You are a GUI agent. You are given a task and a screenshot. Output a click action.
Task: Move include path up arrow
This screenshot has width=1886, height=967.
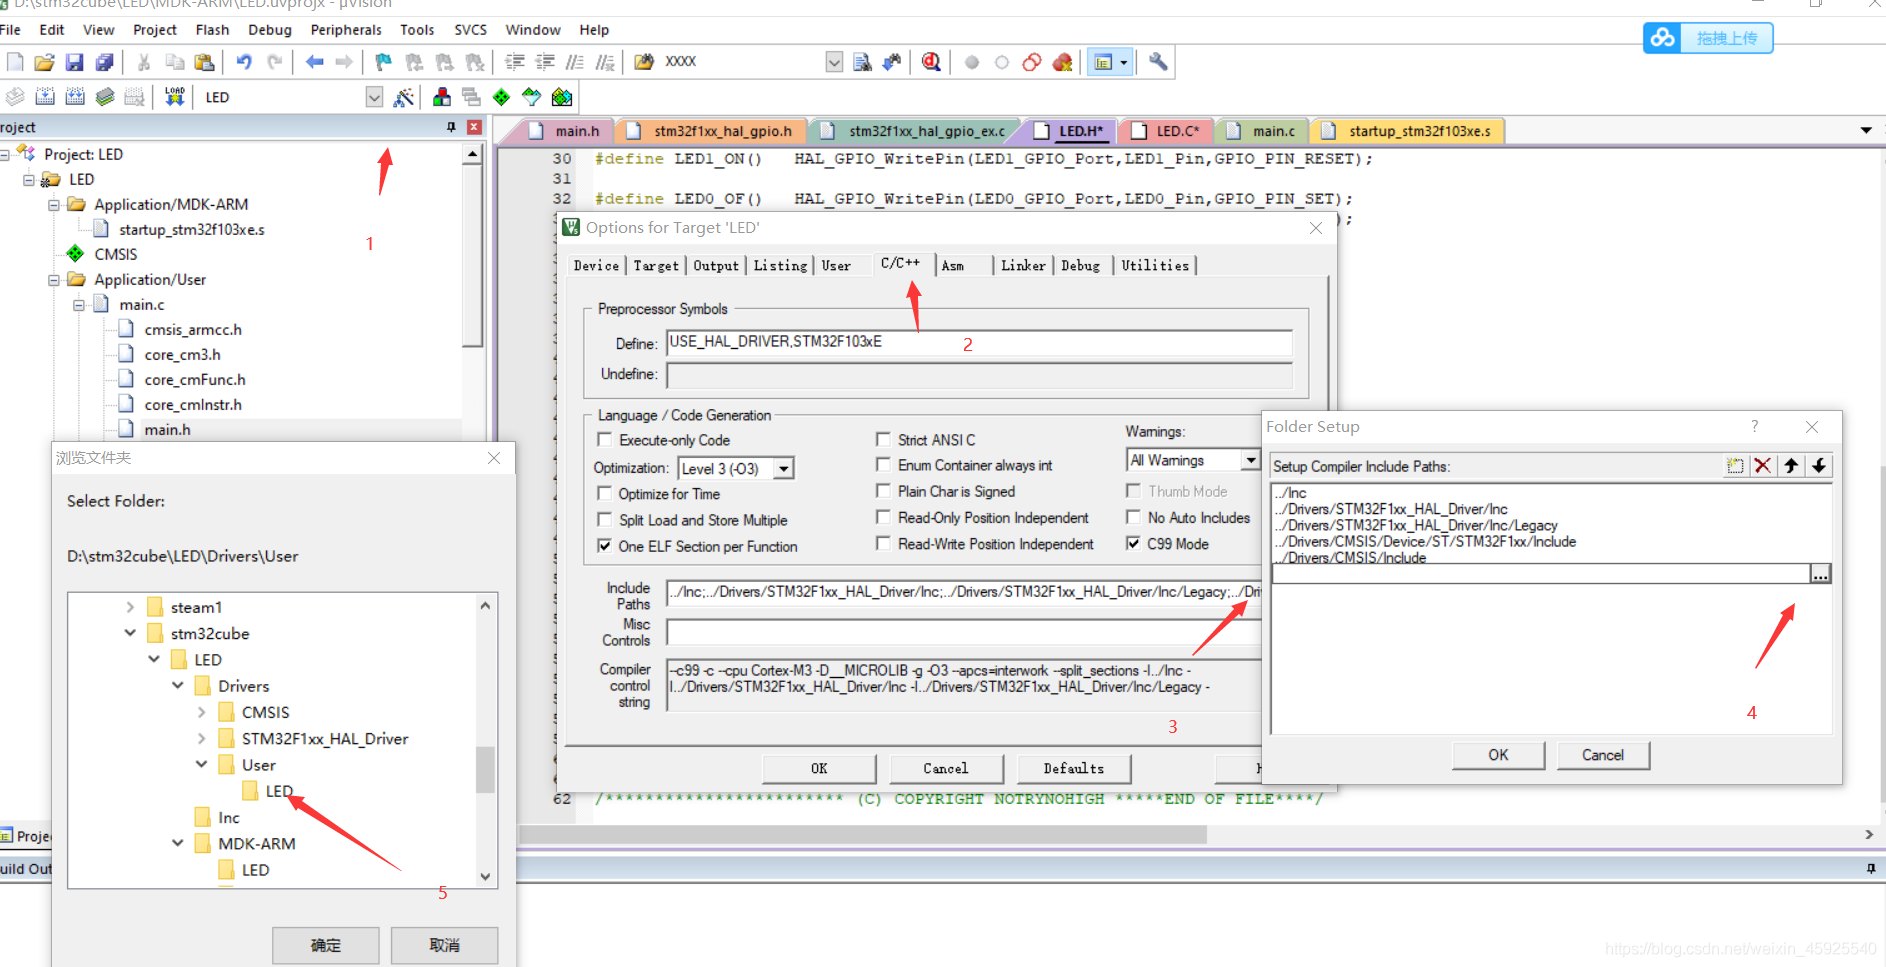[1791, 466]
